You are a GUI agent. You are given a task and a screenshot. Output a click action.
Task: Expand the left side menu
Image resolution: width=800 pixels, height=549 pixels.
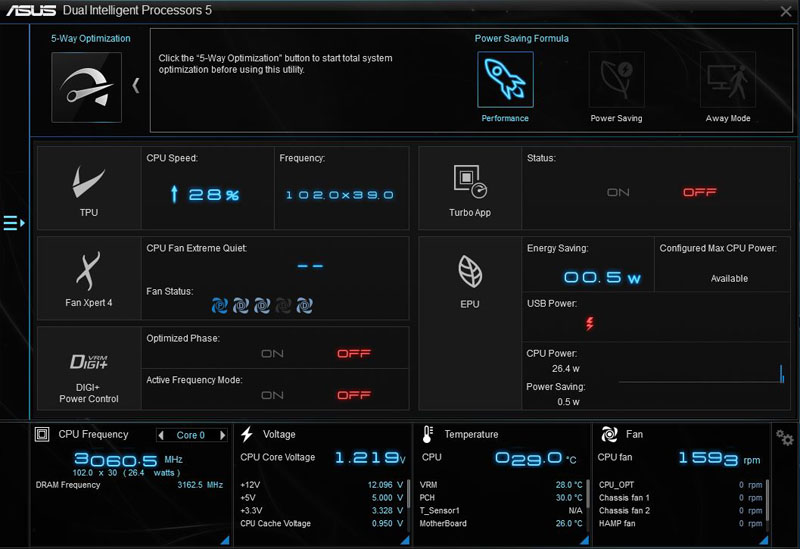tap(14, 223)
